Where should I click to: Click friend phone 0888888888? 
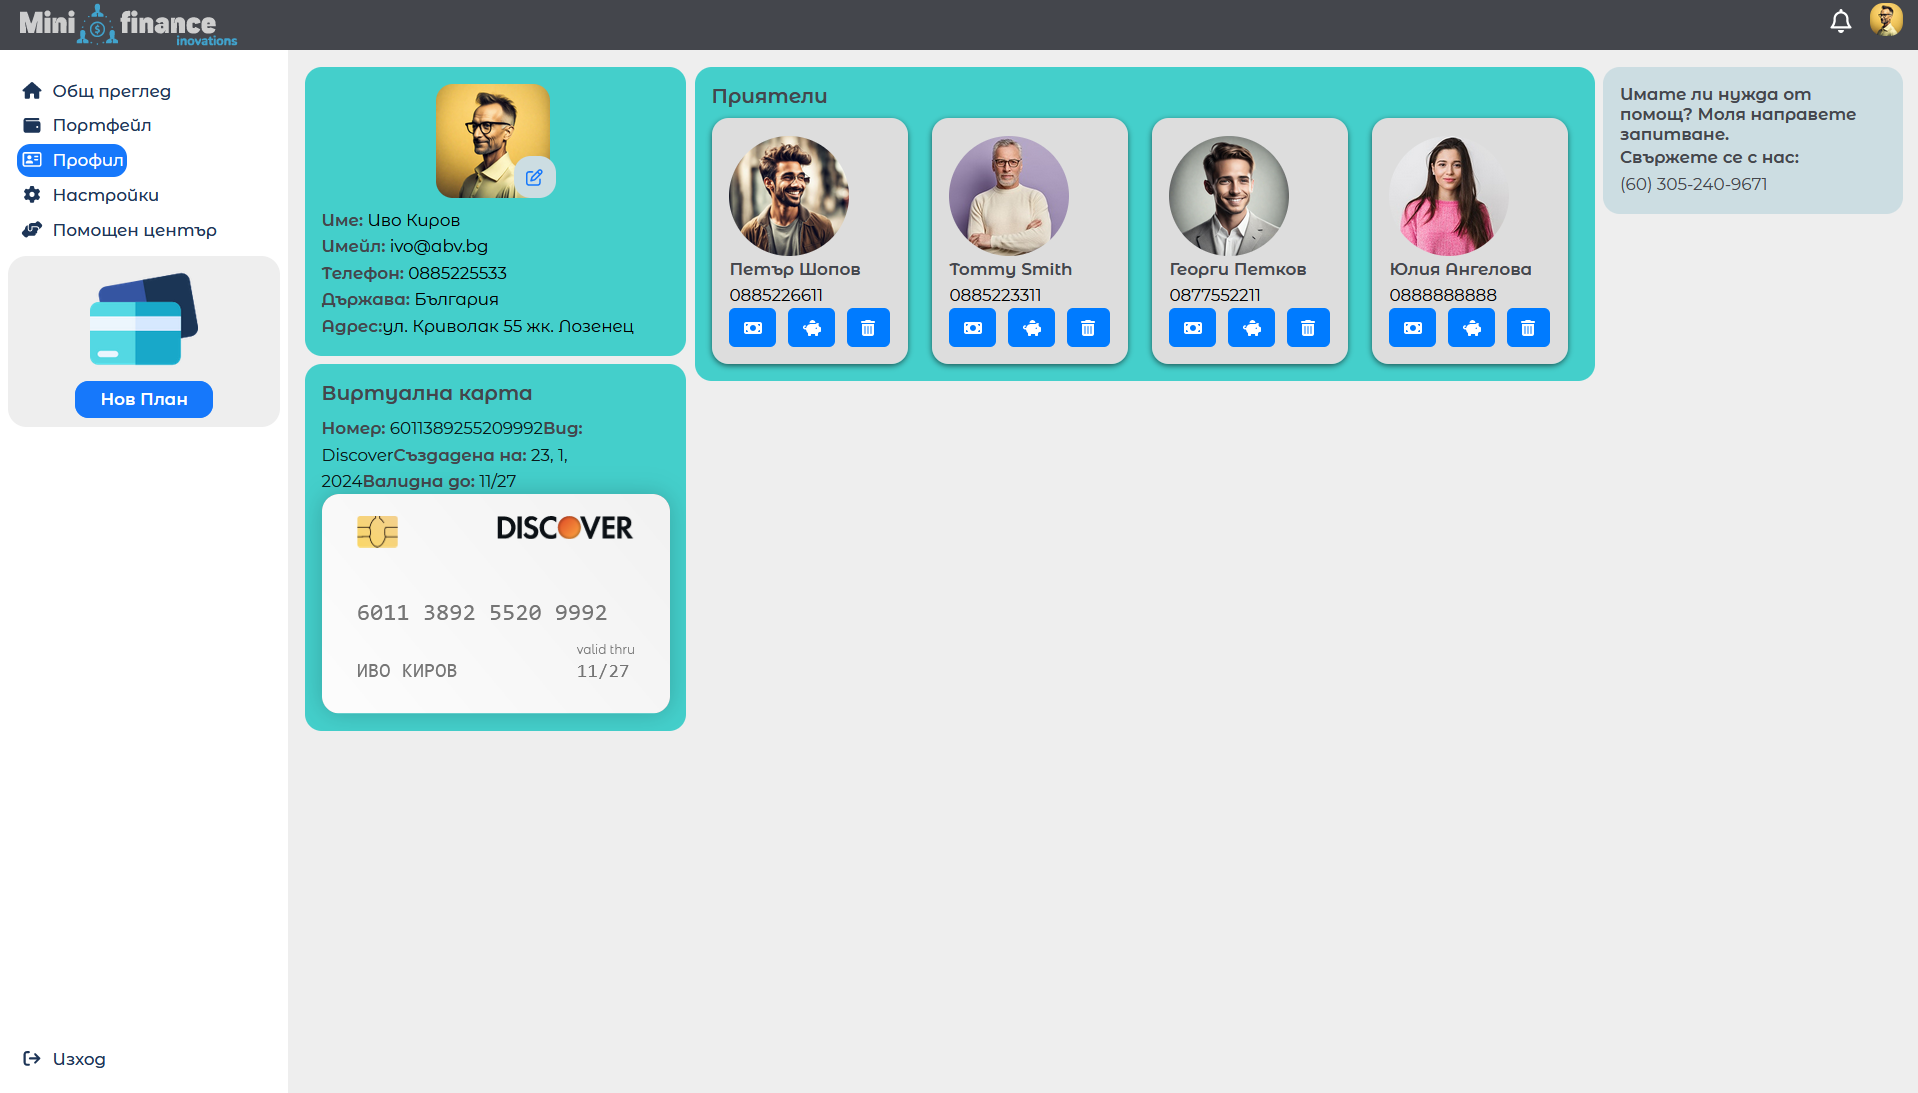1443,295
